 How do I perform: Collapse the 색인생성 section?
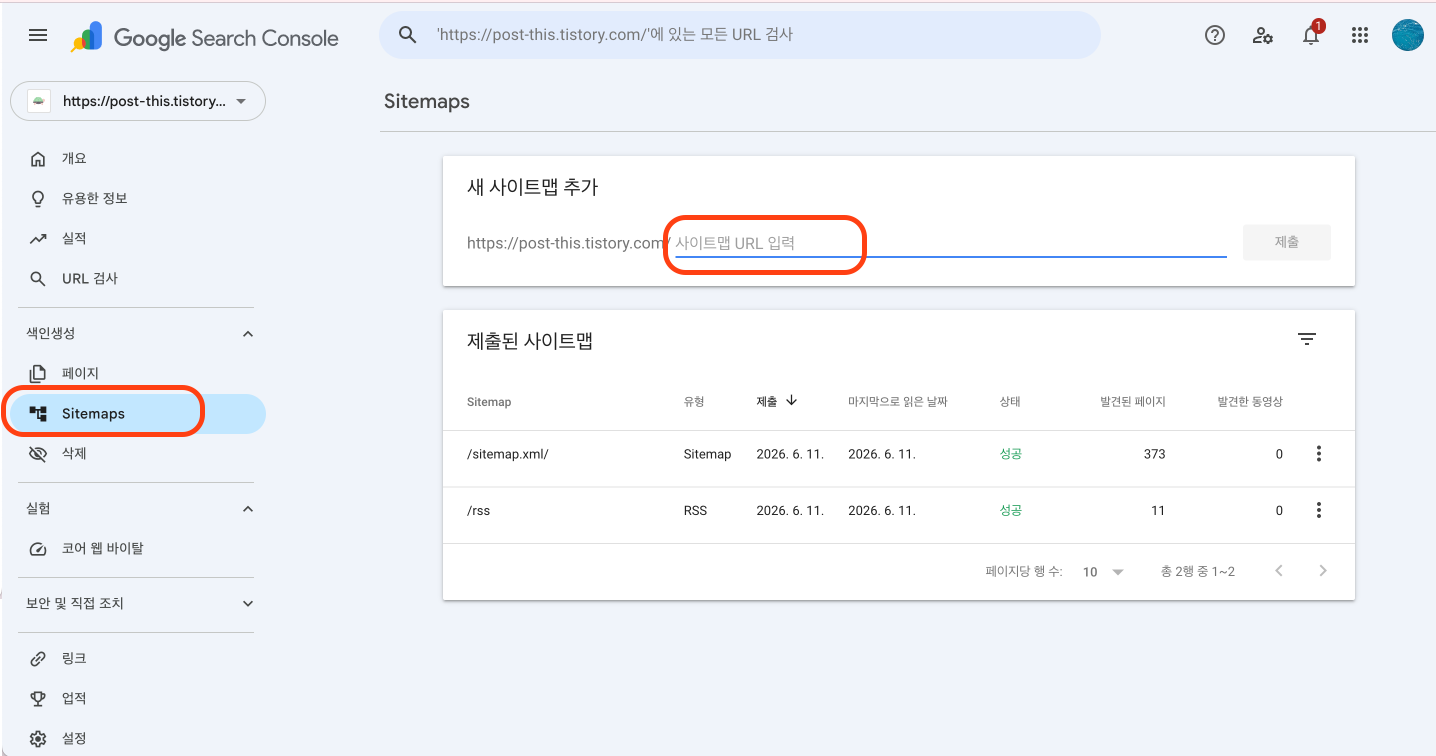[248, 333]
